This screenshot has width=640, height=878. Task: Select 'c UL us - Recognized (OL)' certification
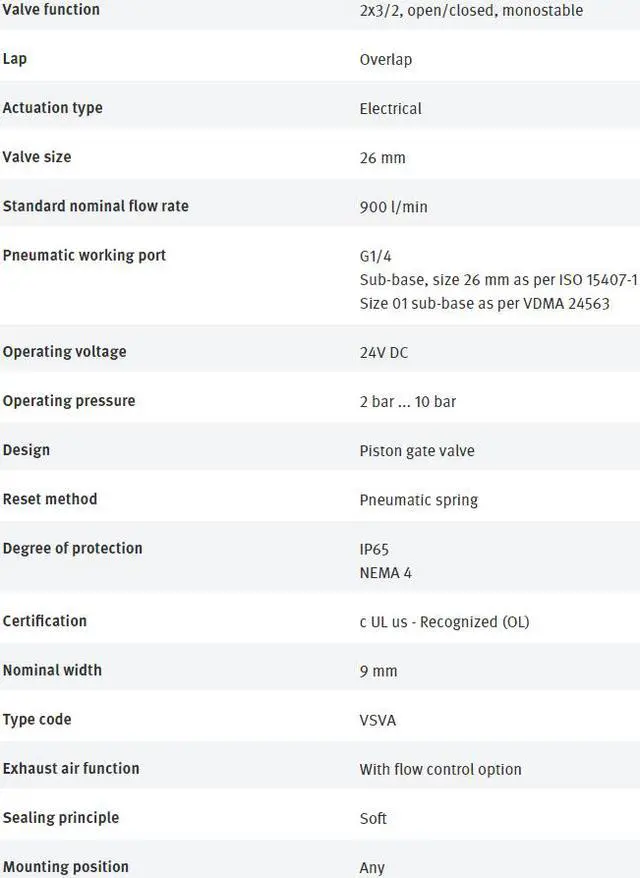tap(444, 621)
